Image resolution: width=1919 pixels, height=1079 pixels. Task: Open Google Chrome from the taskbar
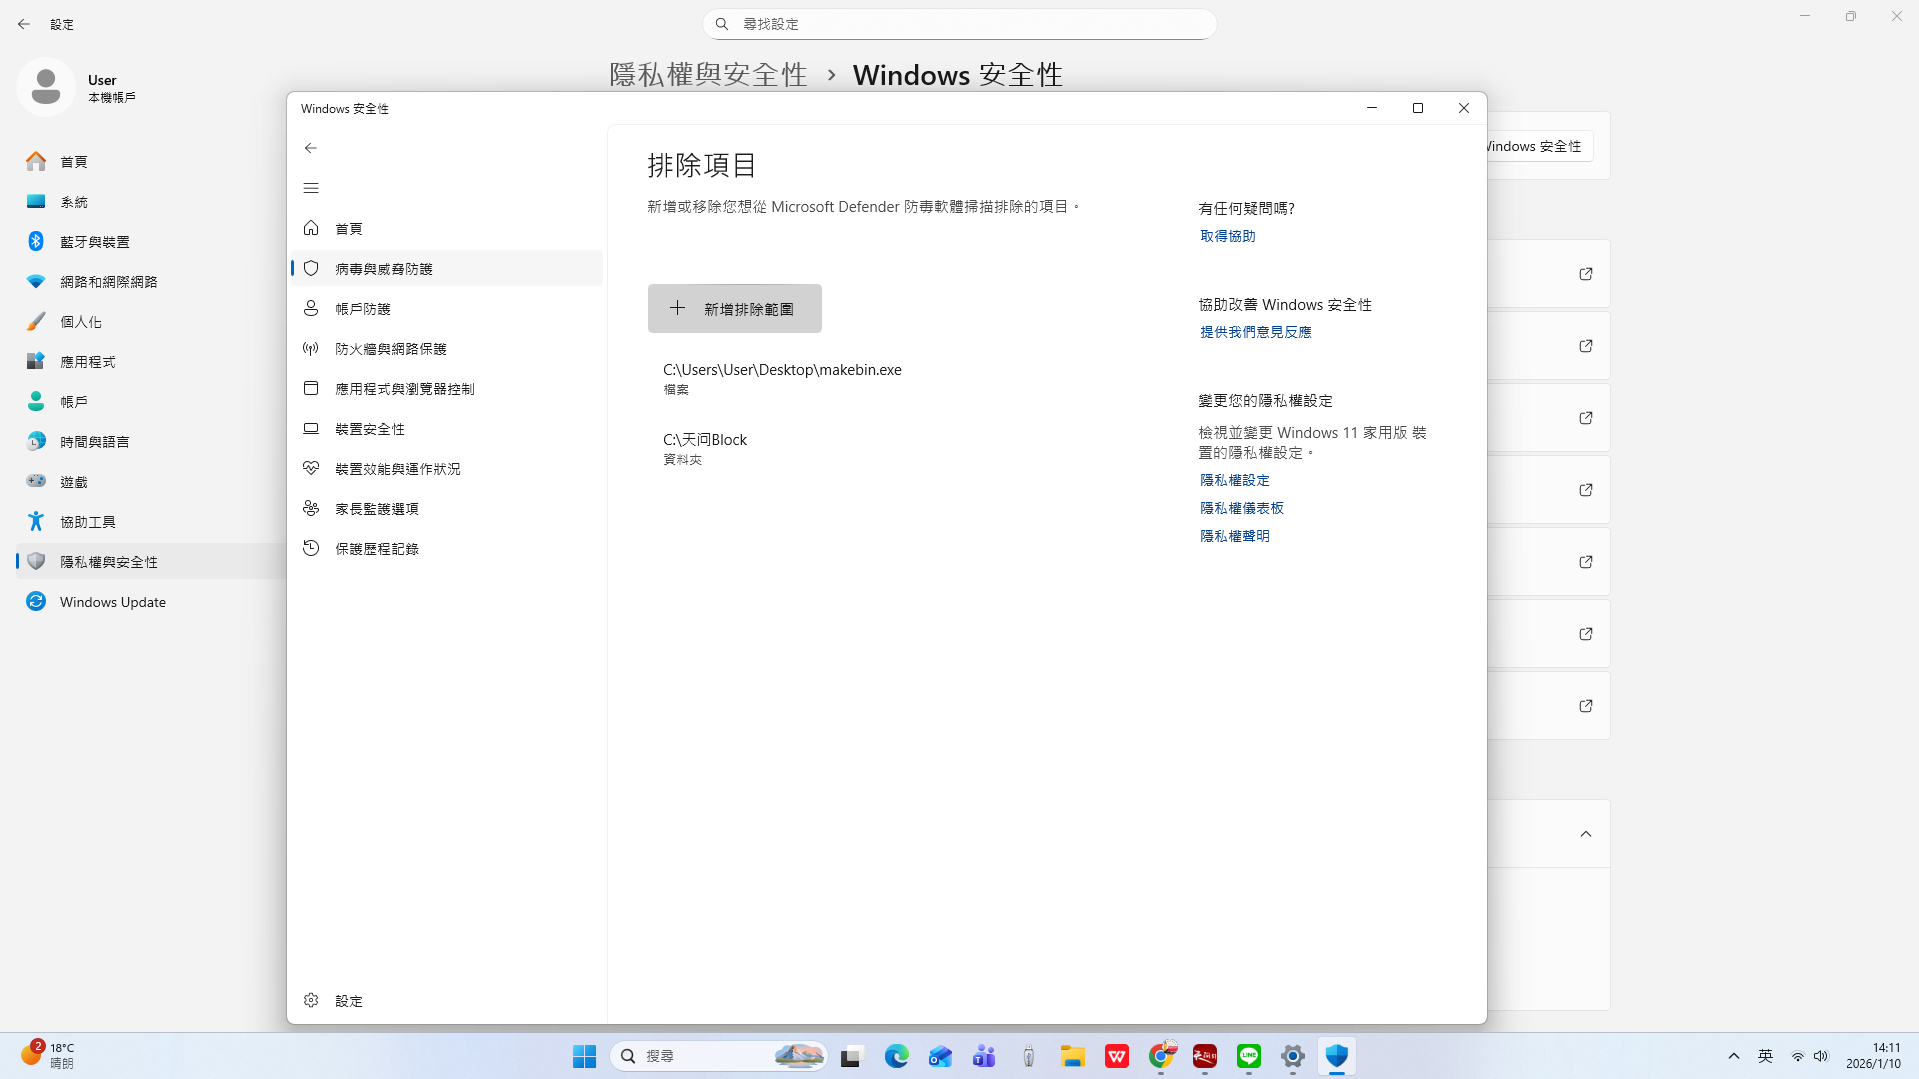tap(1160, 1056)
